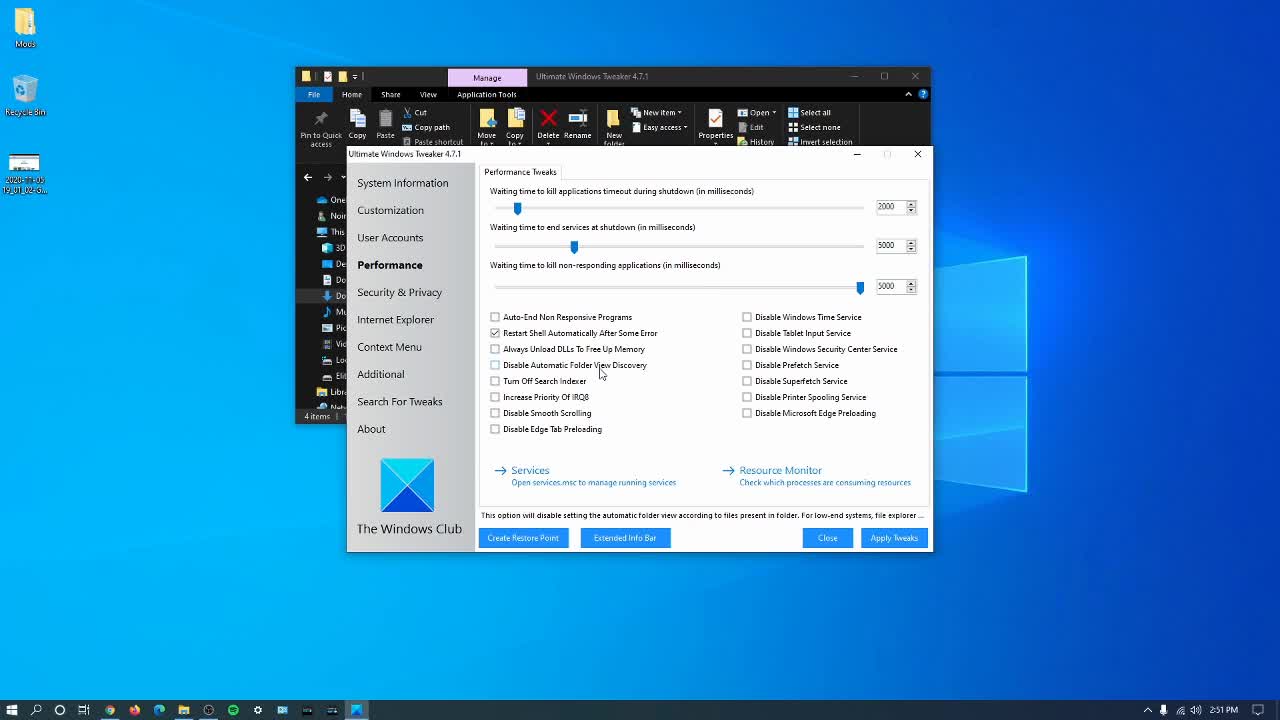This screenshot has height=720, width=1280.
Task: Click File Explorer forward navigation arrow
Action: point(327,177)
